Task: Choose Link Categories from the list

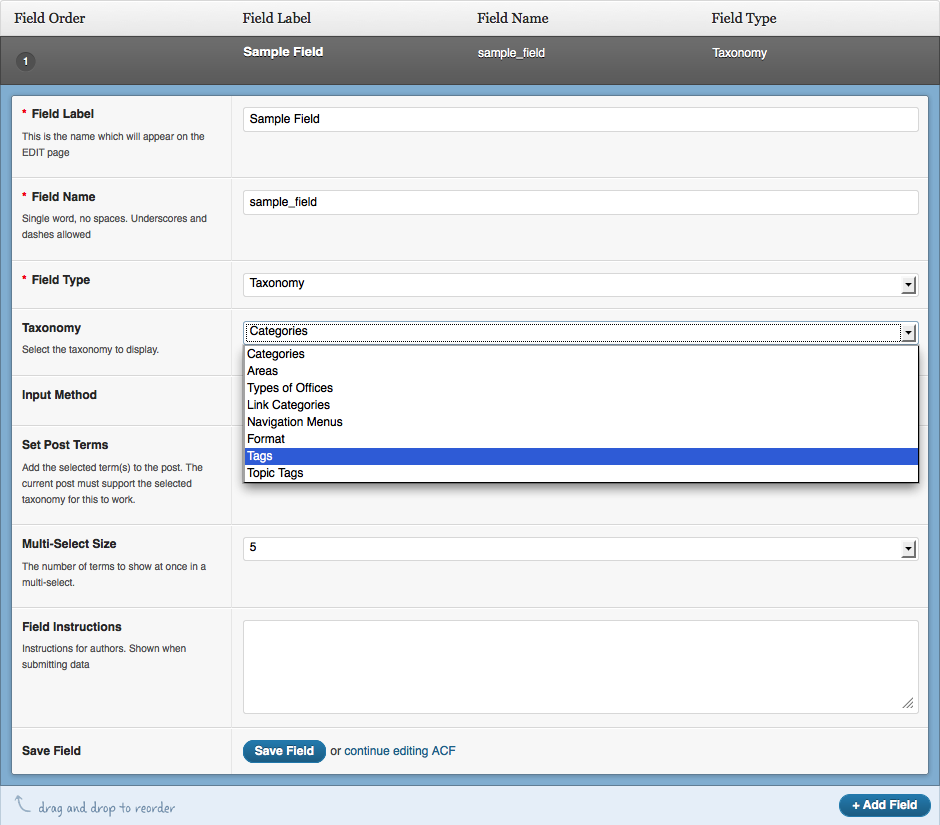Action: click(x=580, y=405)
